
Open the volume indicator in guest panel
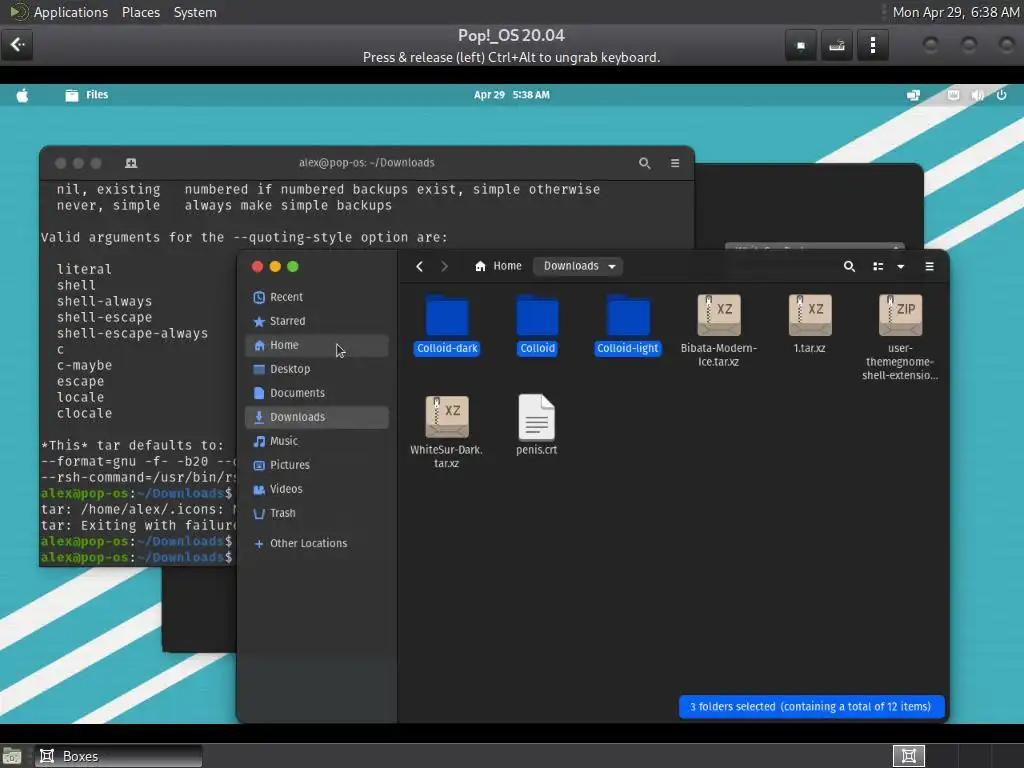point(978,95)
